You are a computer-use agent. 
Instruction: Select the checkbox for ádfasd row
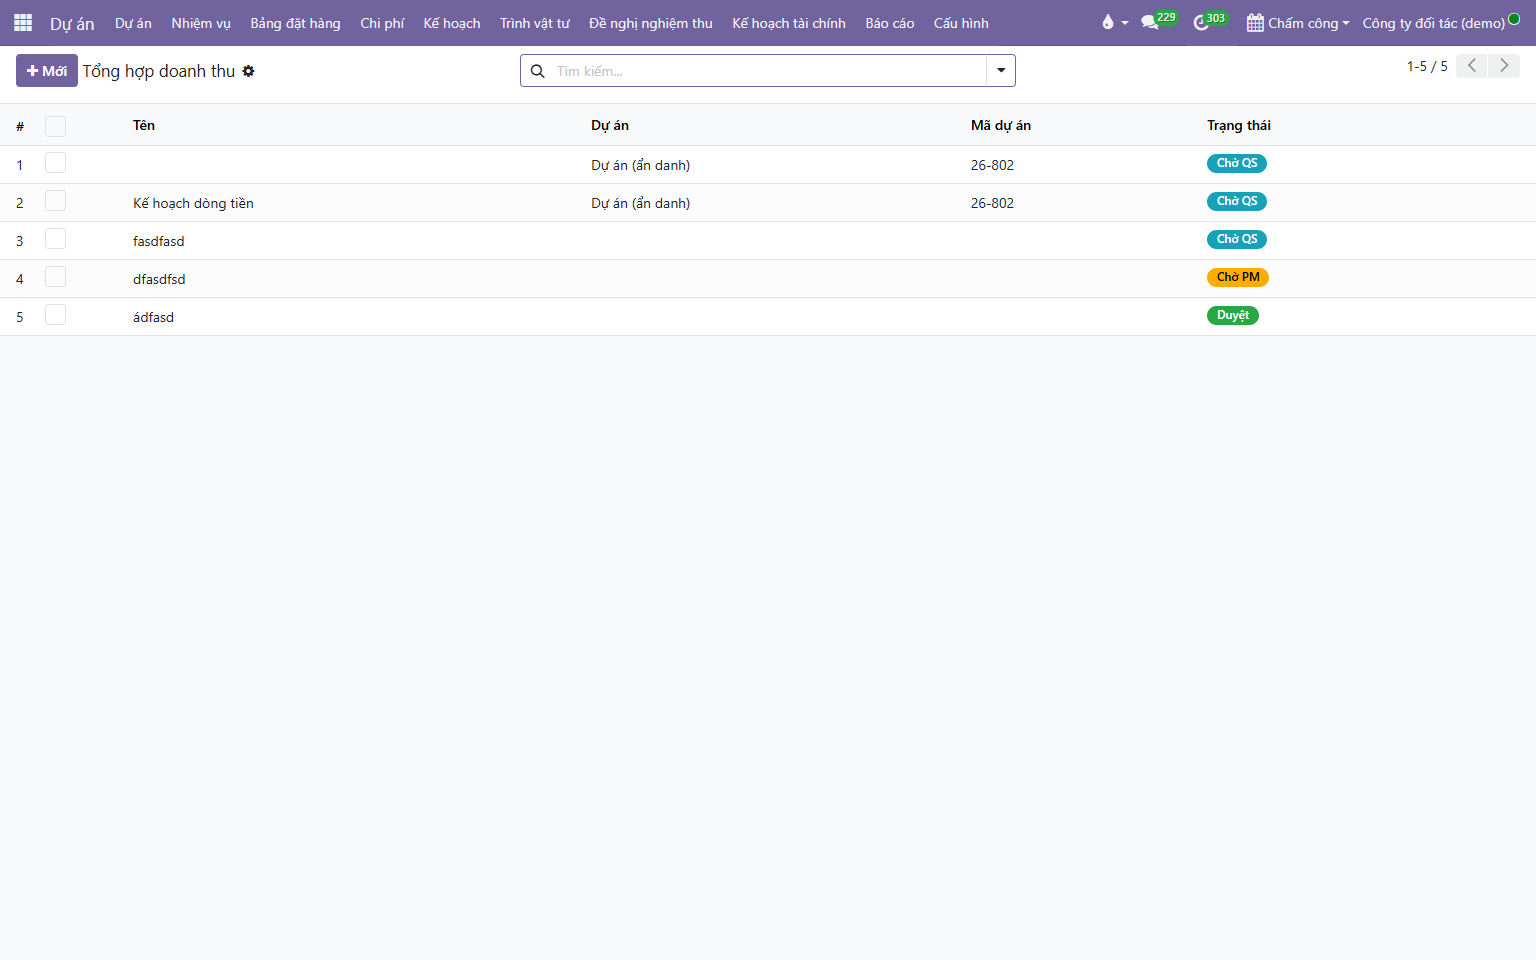click(56, 315)
